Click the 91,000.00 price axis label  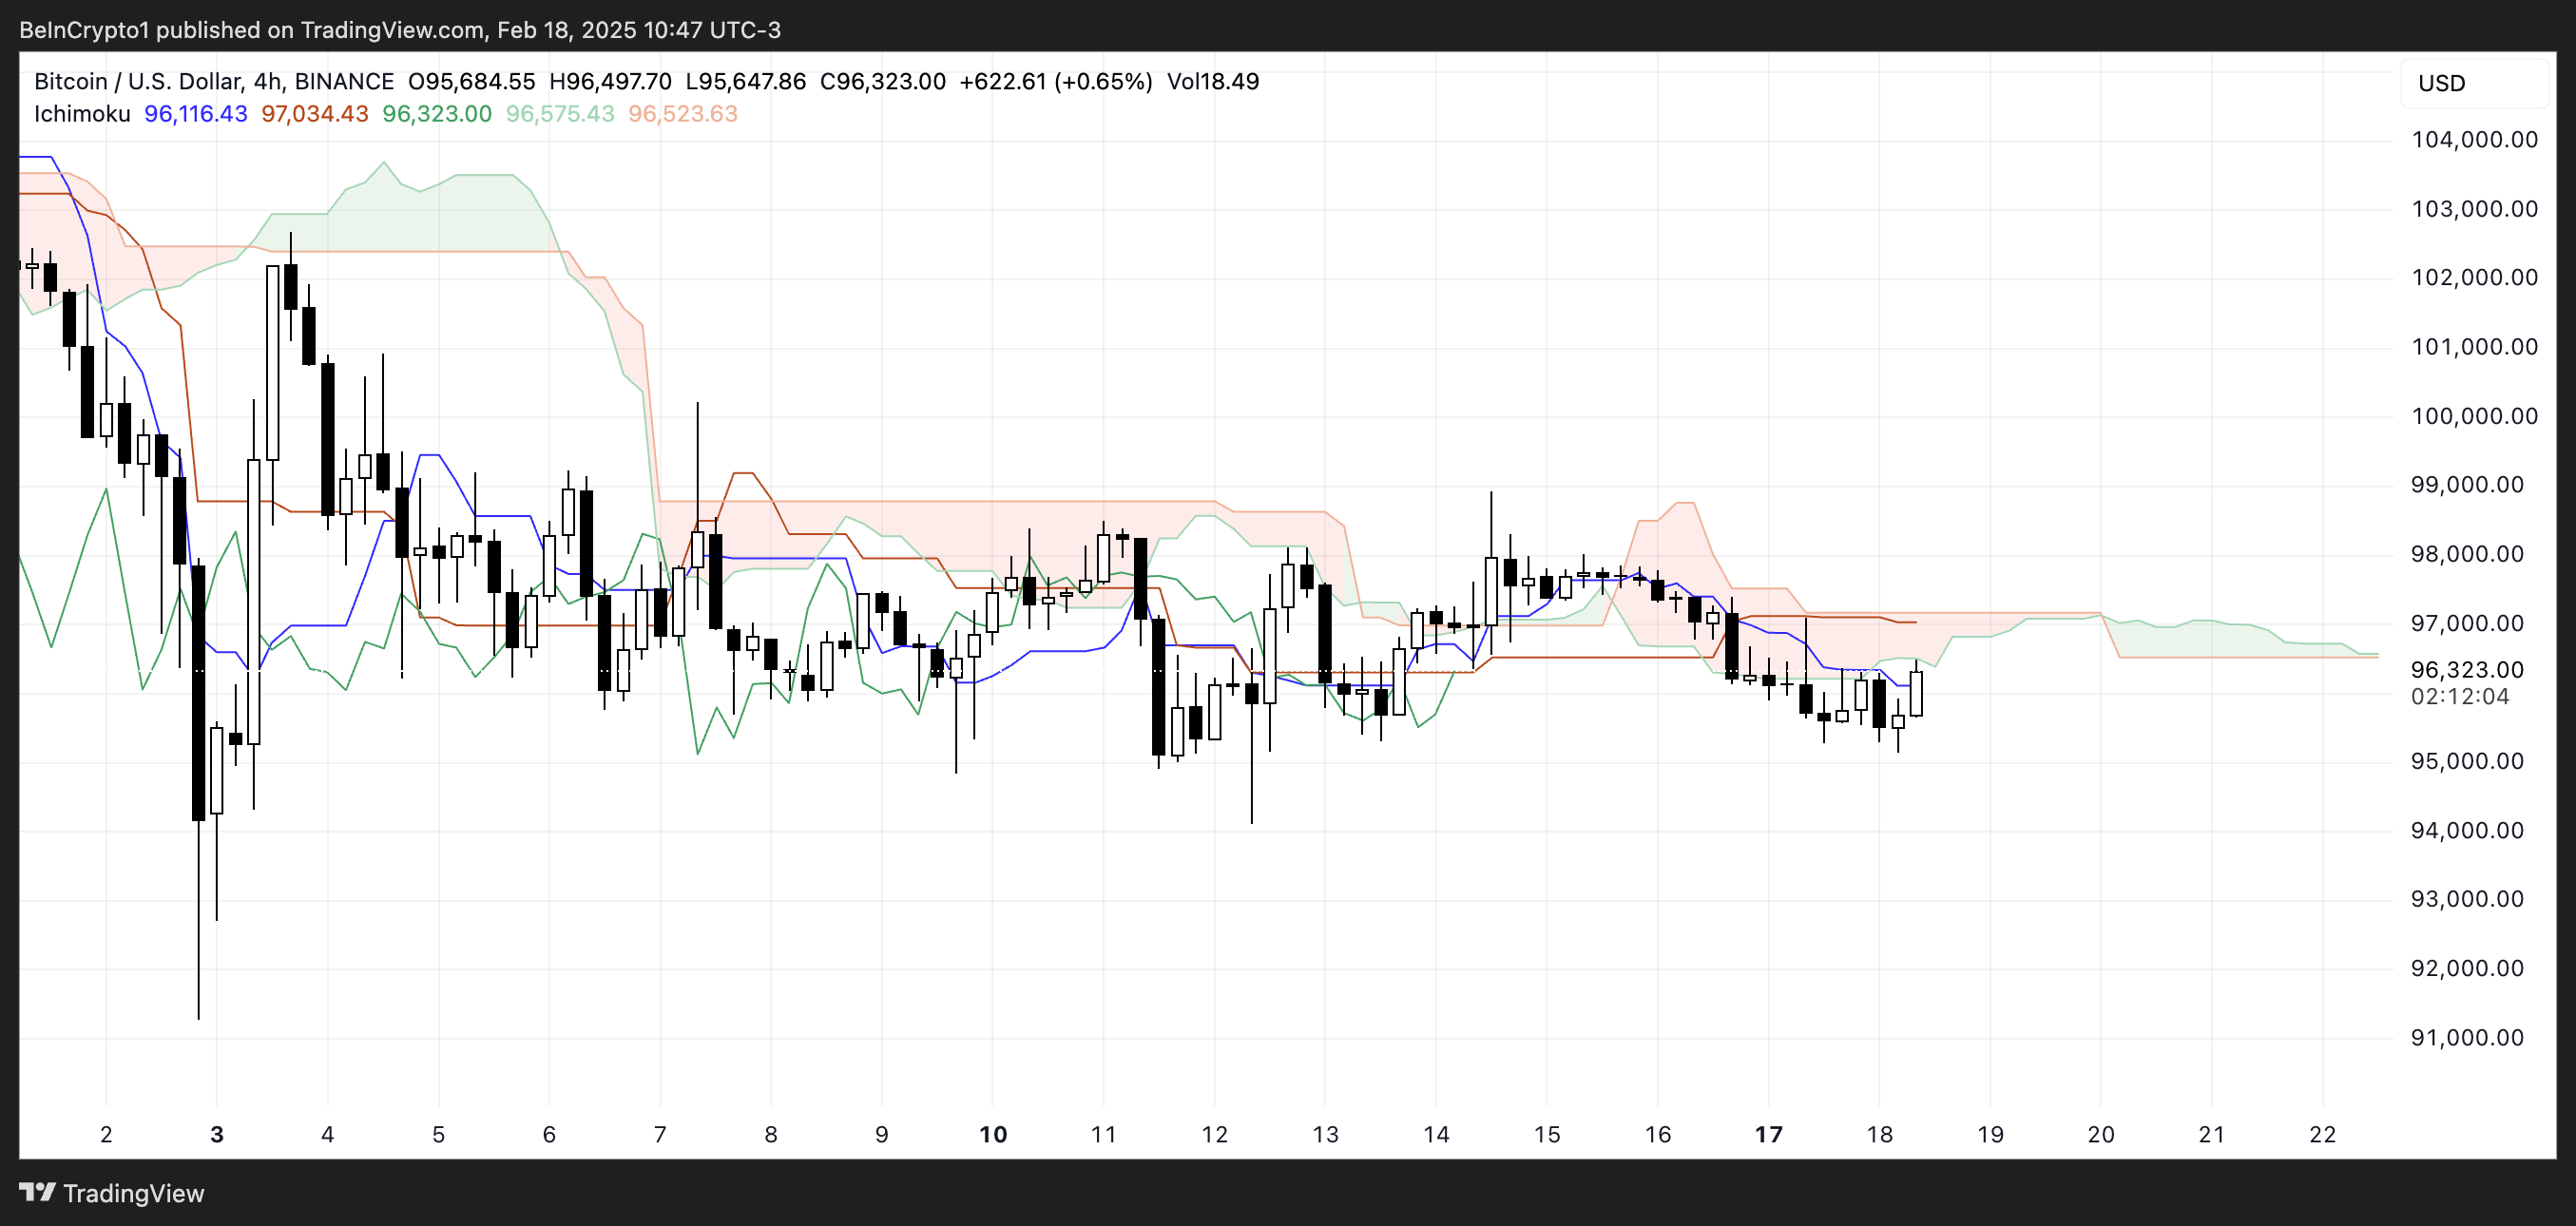[2467, 1037]
